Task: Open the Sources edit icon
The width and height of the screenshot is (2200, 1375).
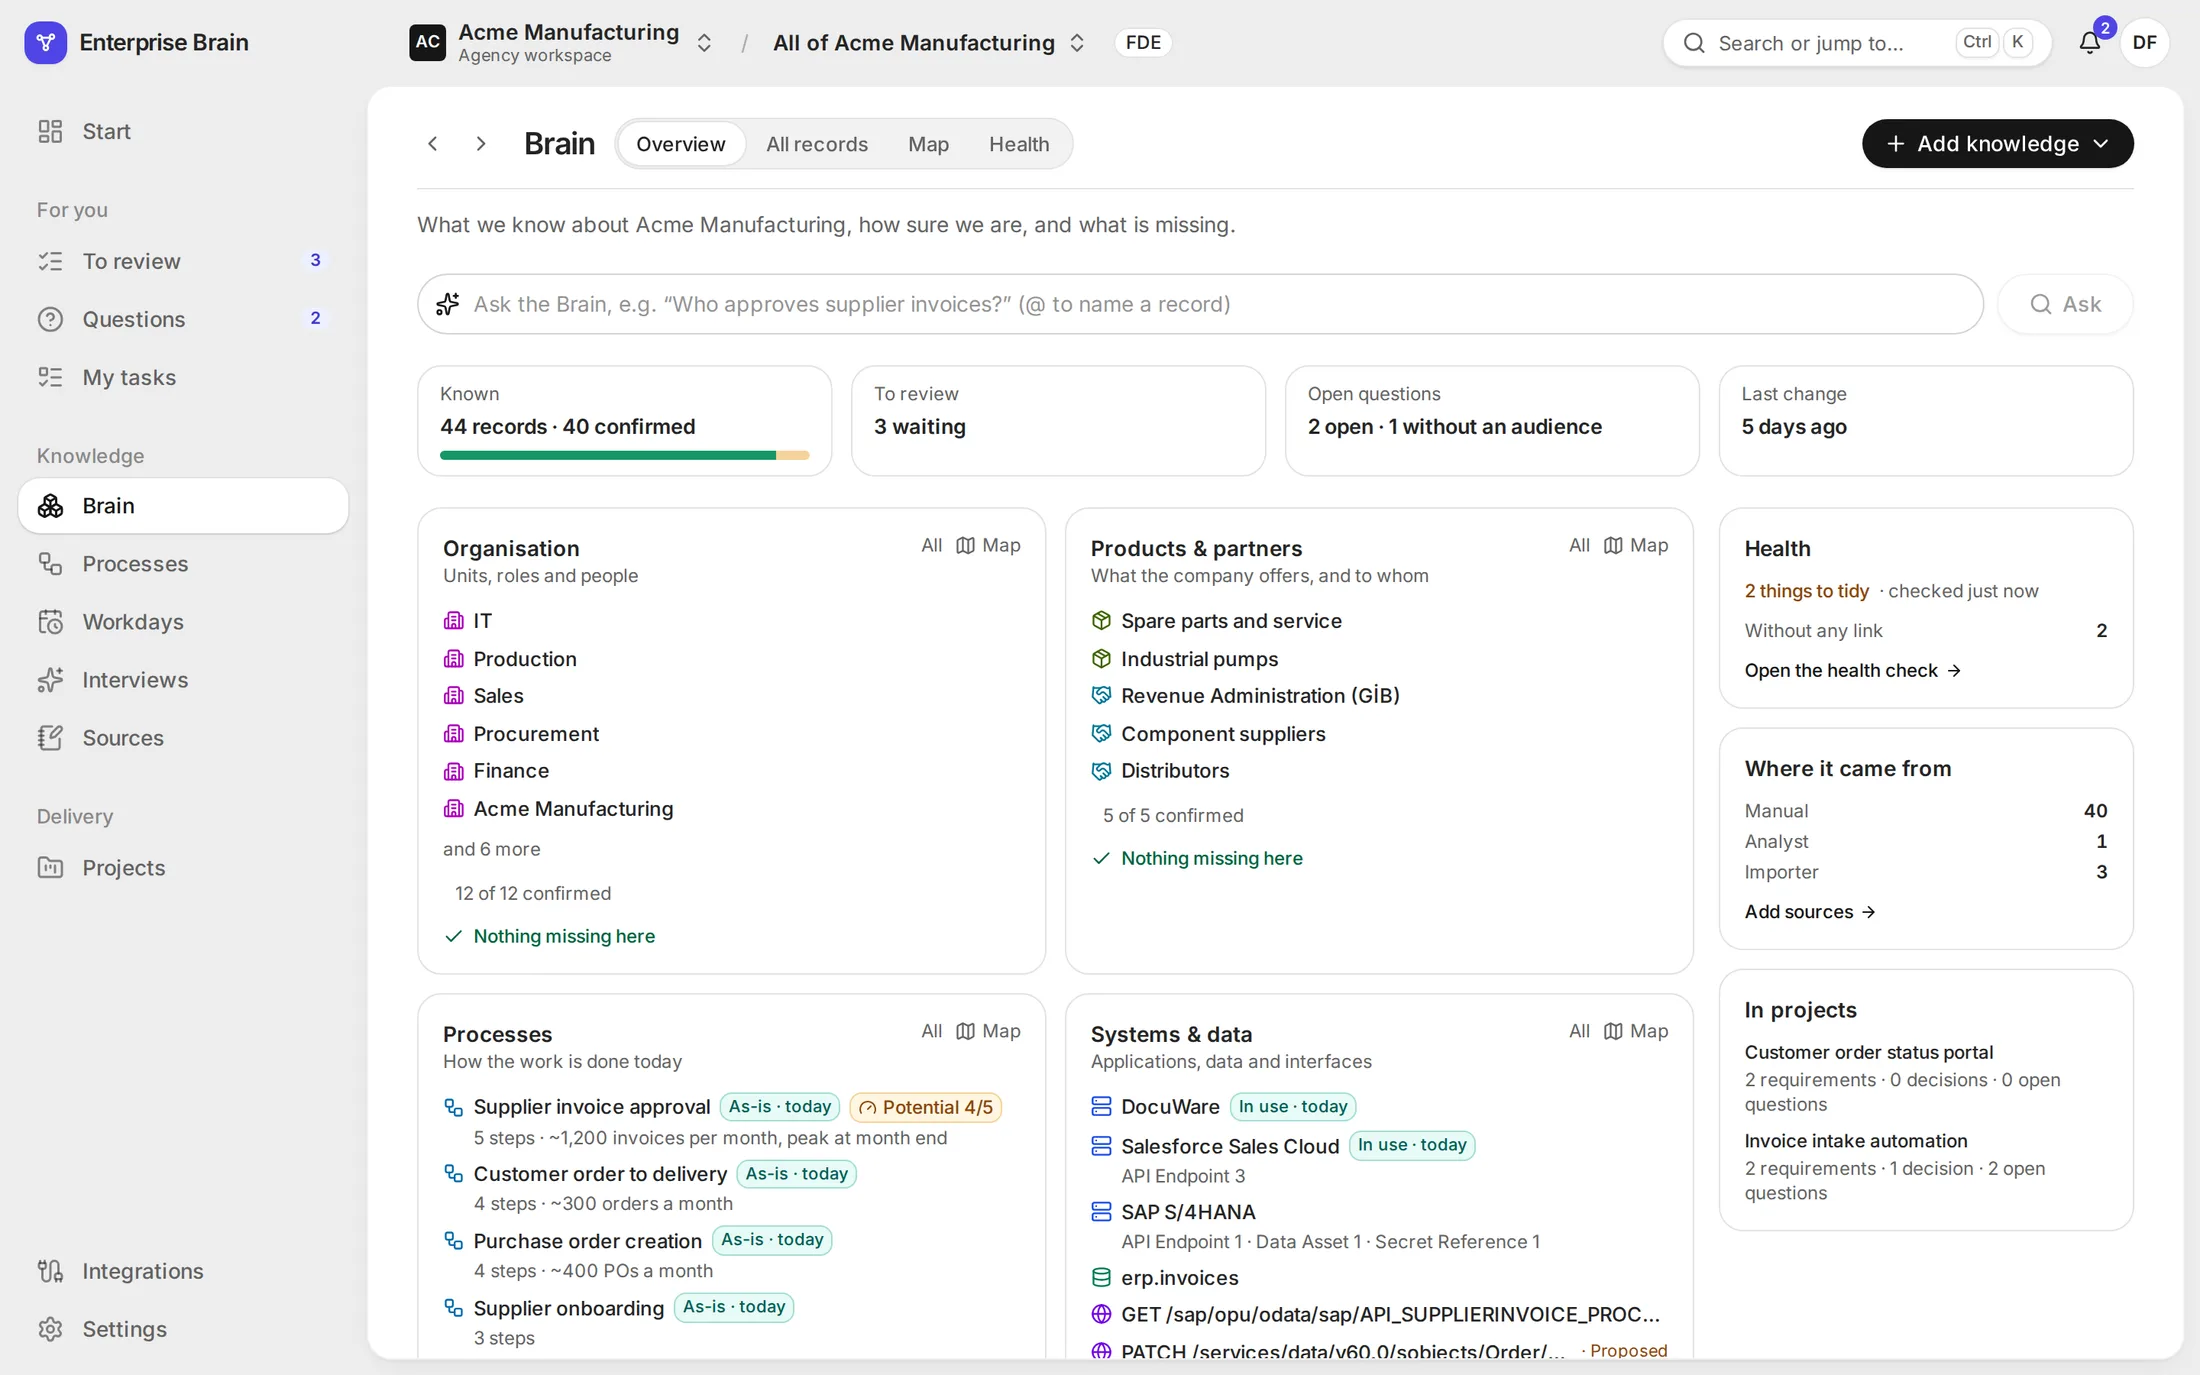Action: [50, 738]
